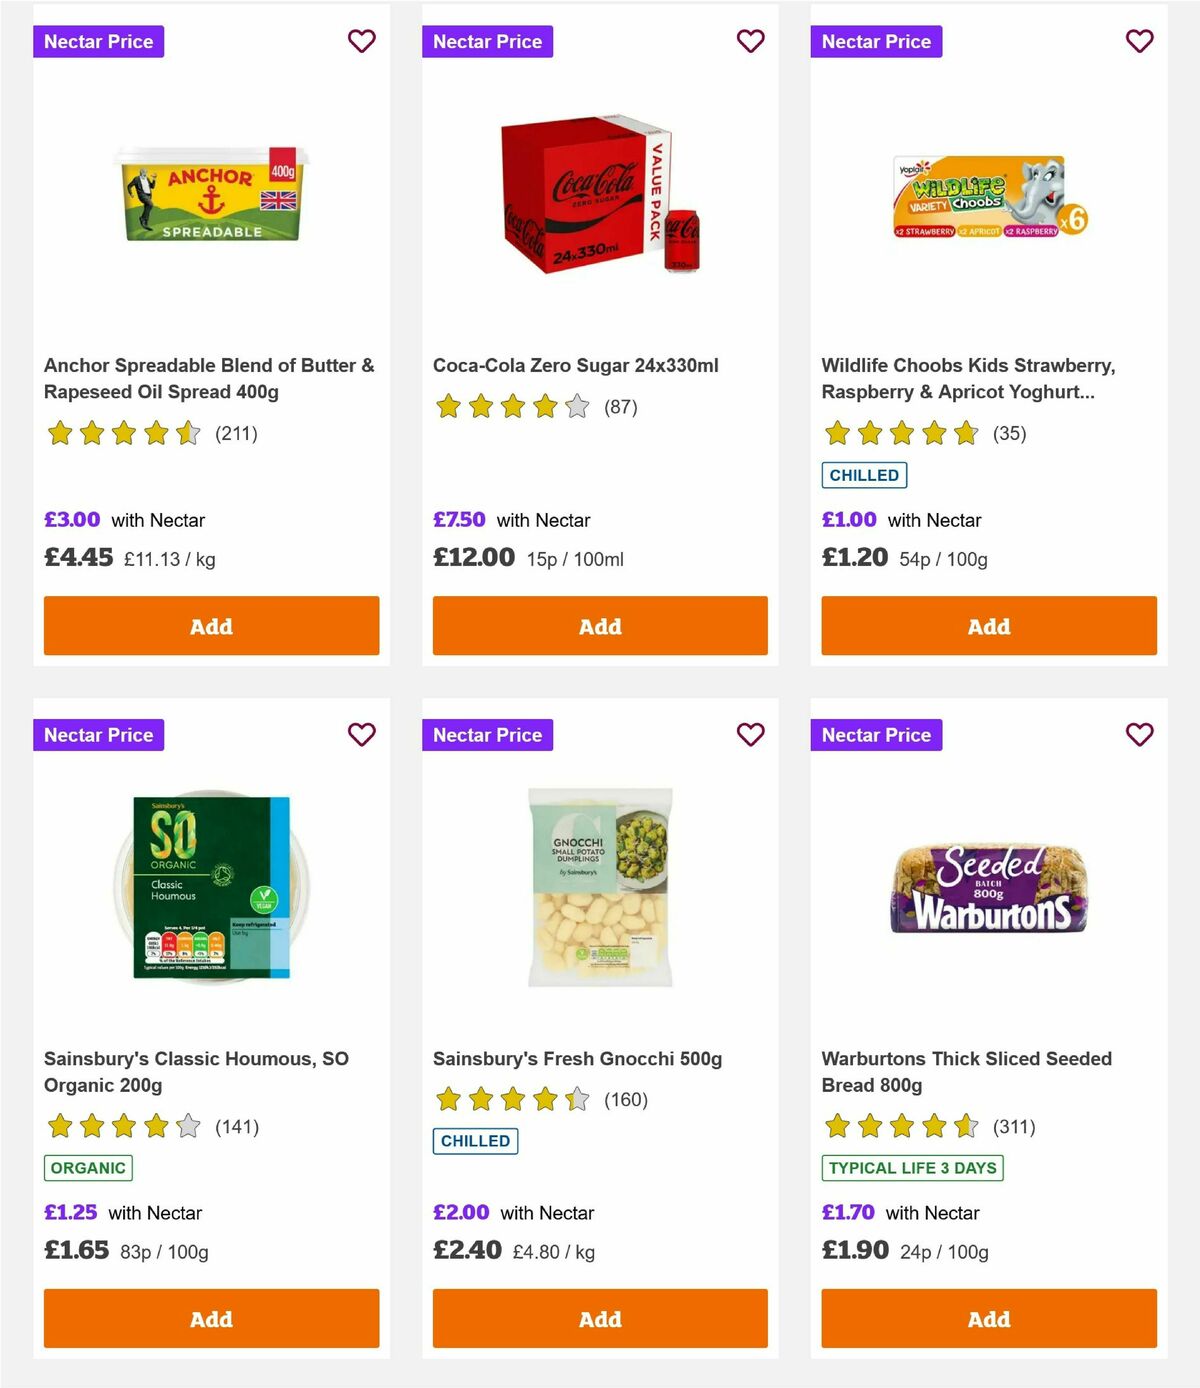Click the Nectar Price badge on Warburtons bread
Image resolution: width=1200 pixels, height=1388 pixels.
[x=876, y=734]
